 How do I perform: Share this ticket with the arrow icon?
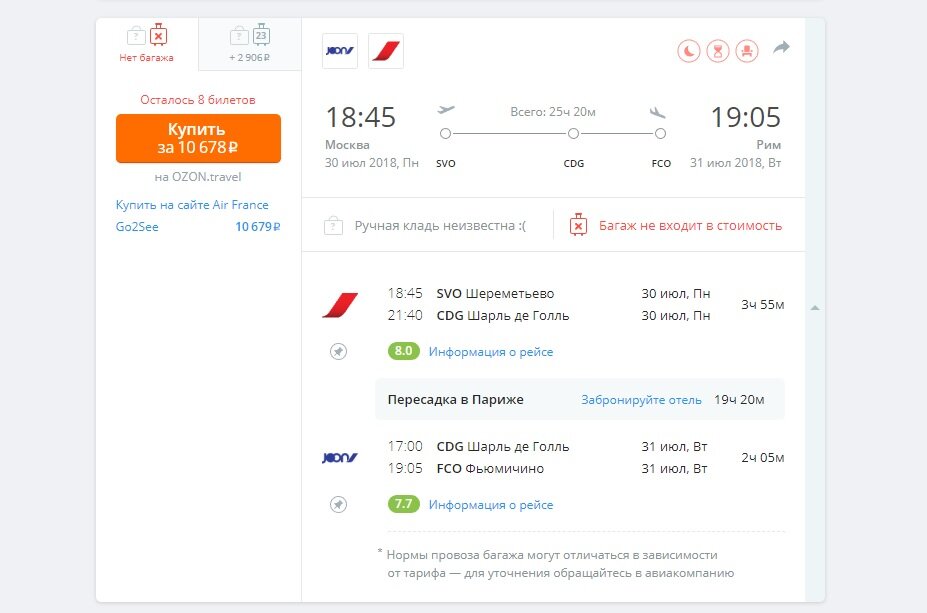tap(782, 47)
